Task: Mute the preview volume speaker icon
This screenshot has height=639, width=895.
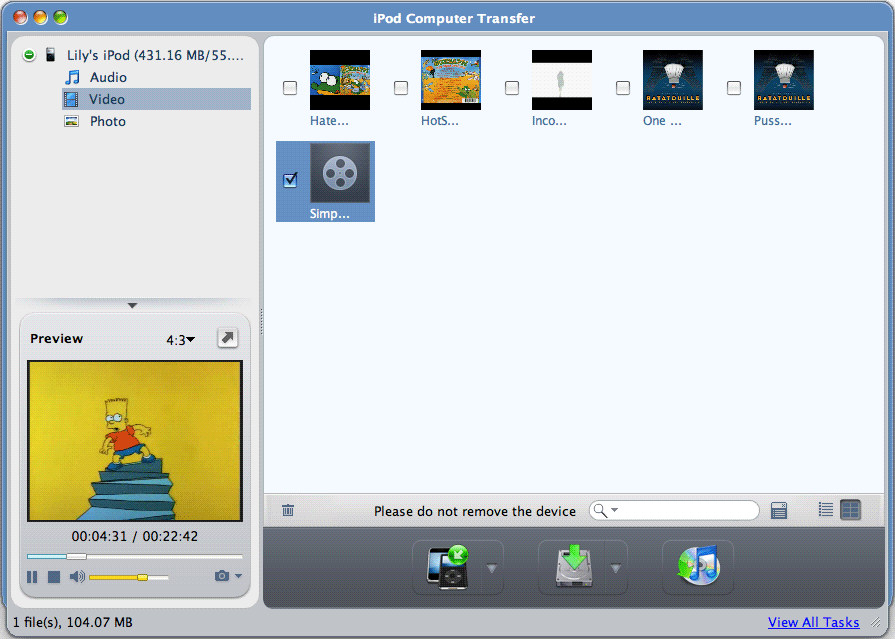Action: pyautogui.click(x=77, y=577)
